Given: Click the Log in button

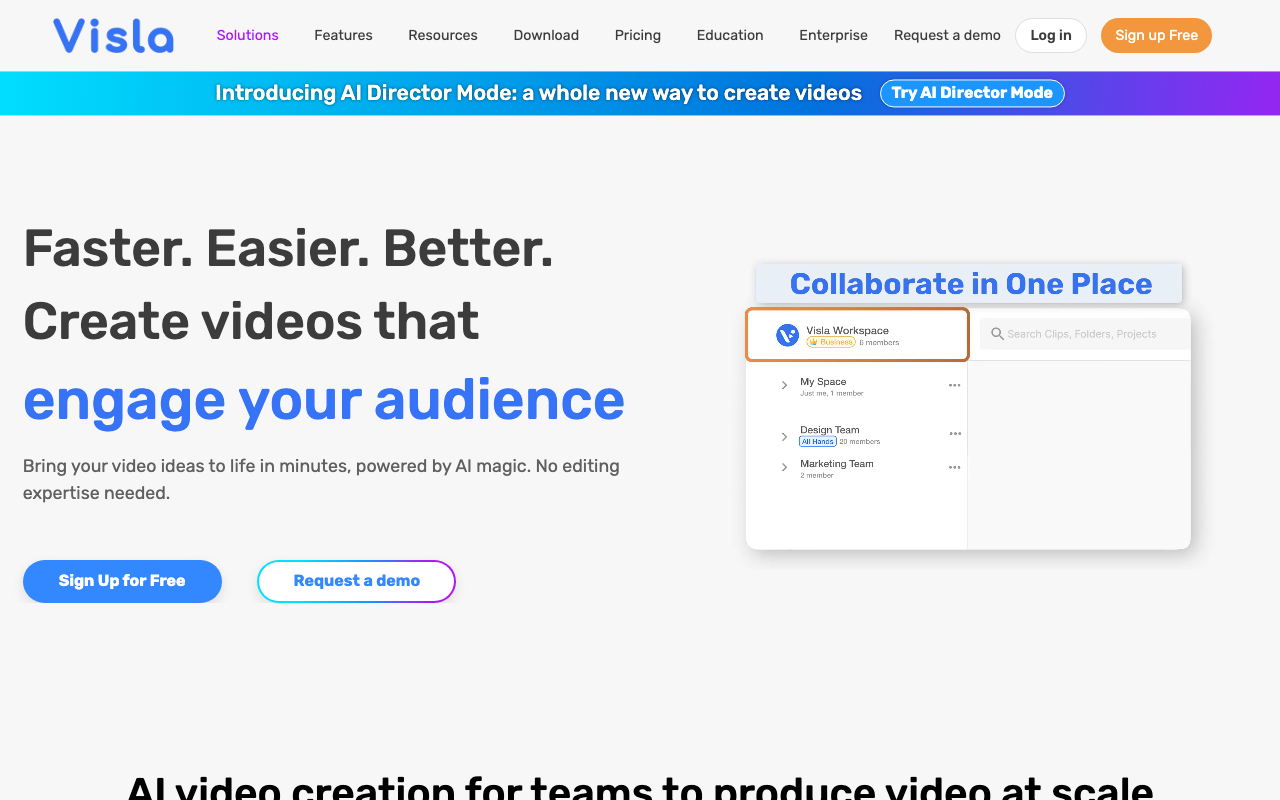Looking at the screenshot, I should coord(1051,35).
